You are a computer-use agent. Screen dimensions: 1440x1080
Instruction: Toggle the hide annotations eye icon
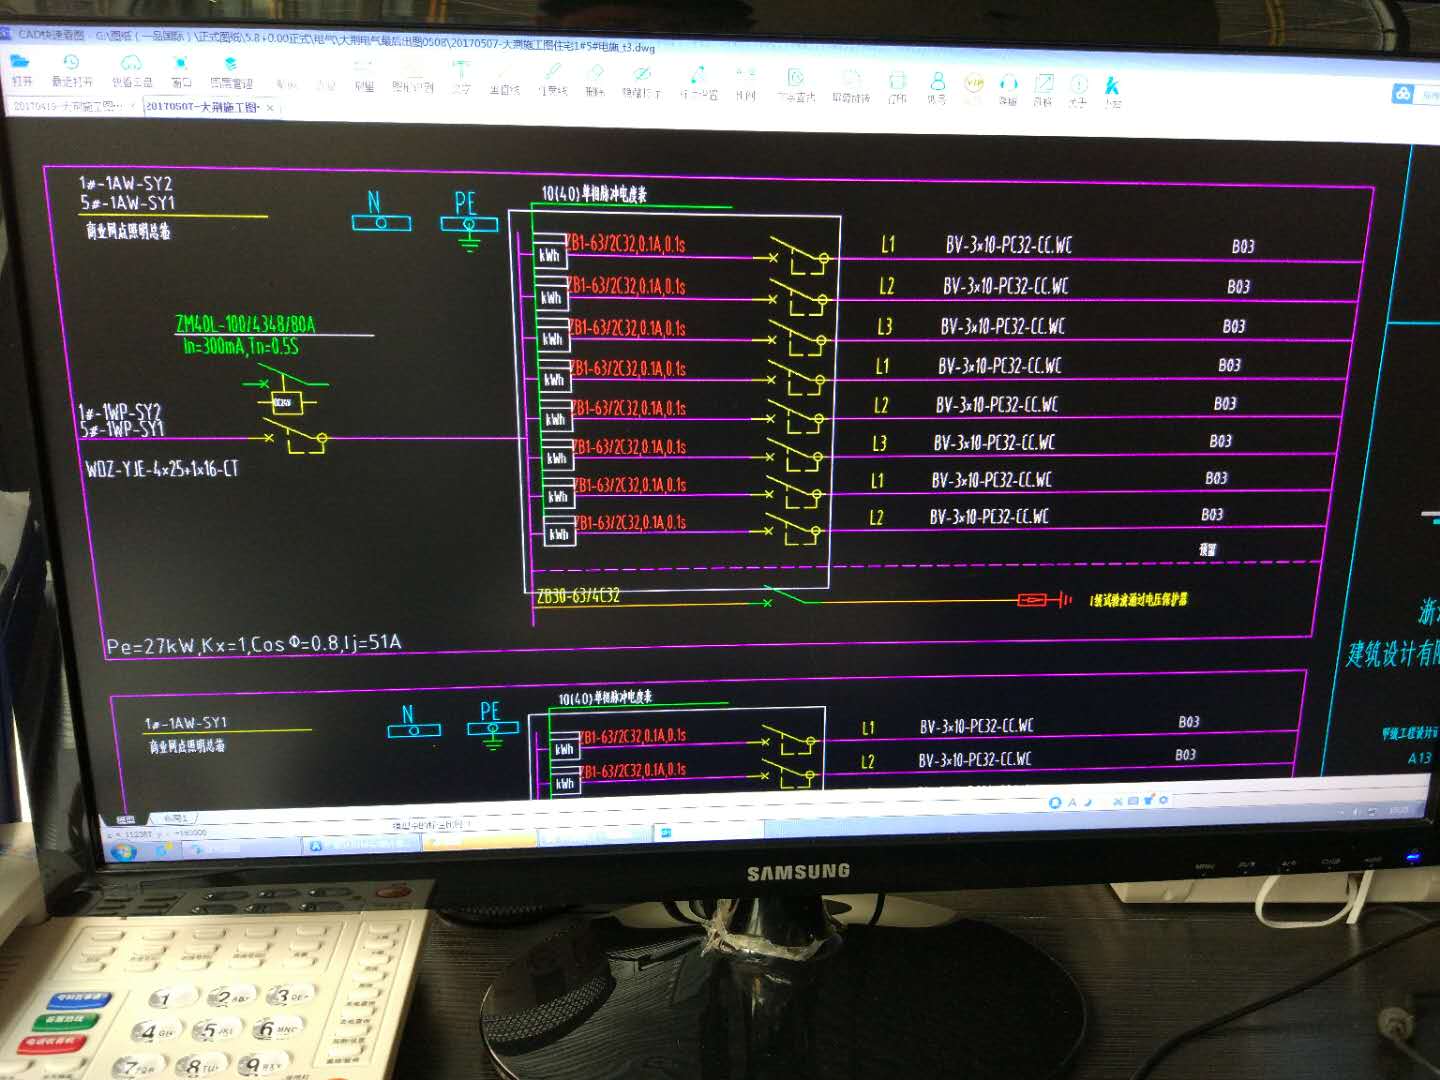(642, 73)
